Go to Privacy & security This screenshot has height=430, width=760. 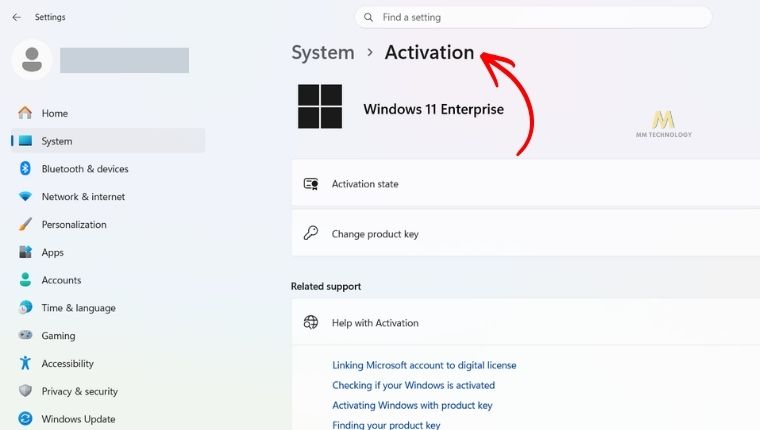tap(108, 391)
